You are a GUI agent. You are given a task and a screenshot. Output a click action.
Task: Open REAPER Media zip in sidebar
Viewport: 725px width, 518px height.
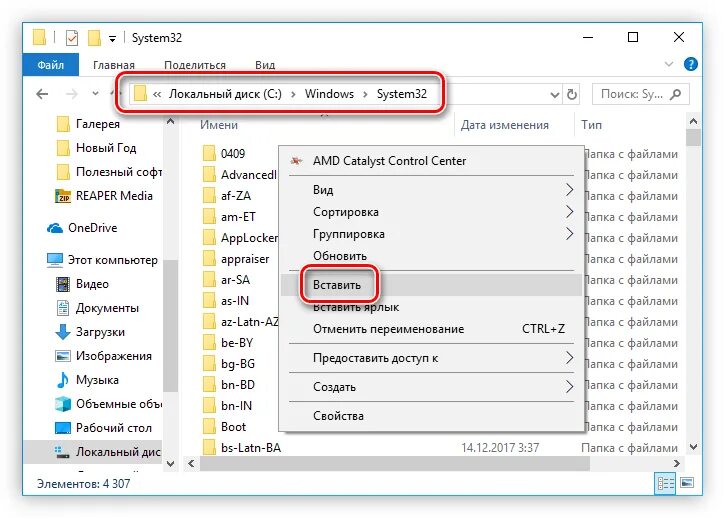(x=104, y=196)
